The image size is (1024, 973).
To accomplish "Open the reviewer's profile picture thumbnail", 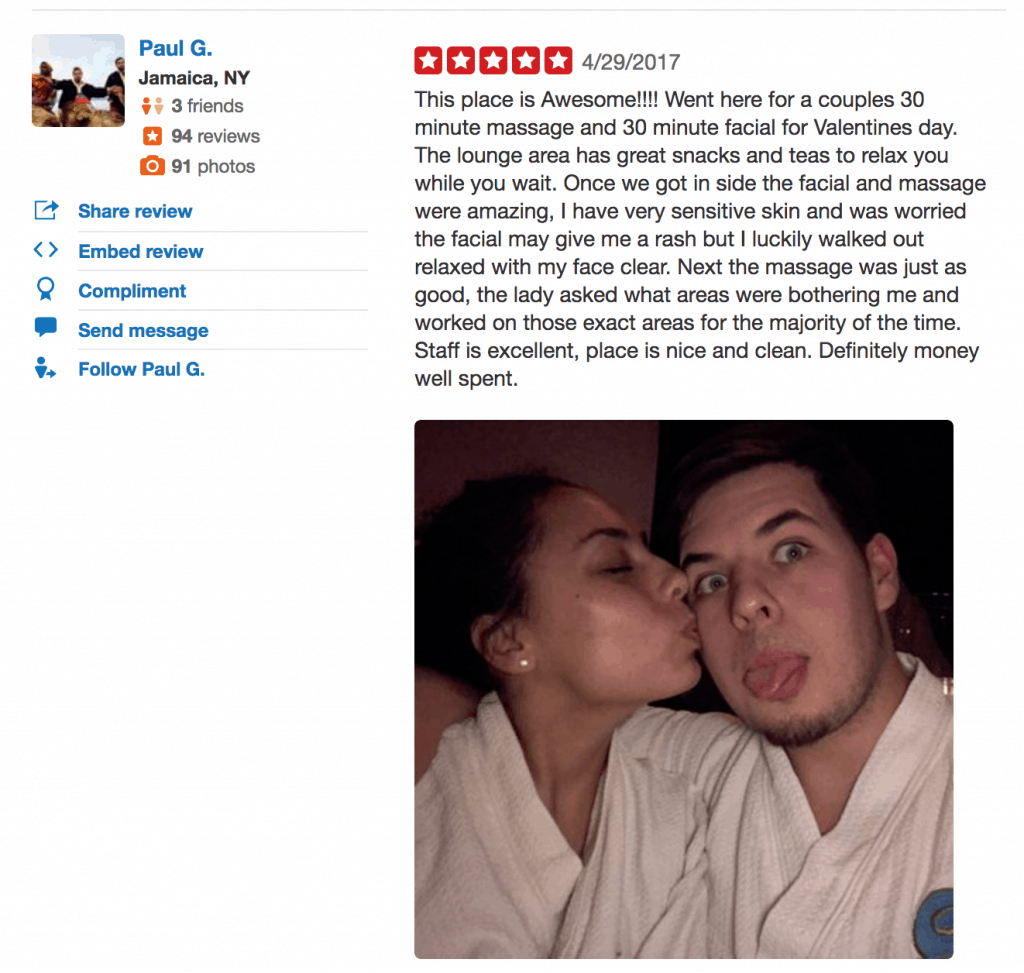I will (x=78, y=80).
